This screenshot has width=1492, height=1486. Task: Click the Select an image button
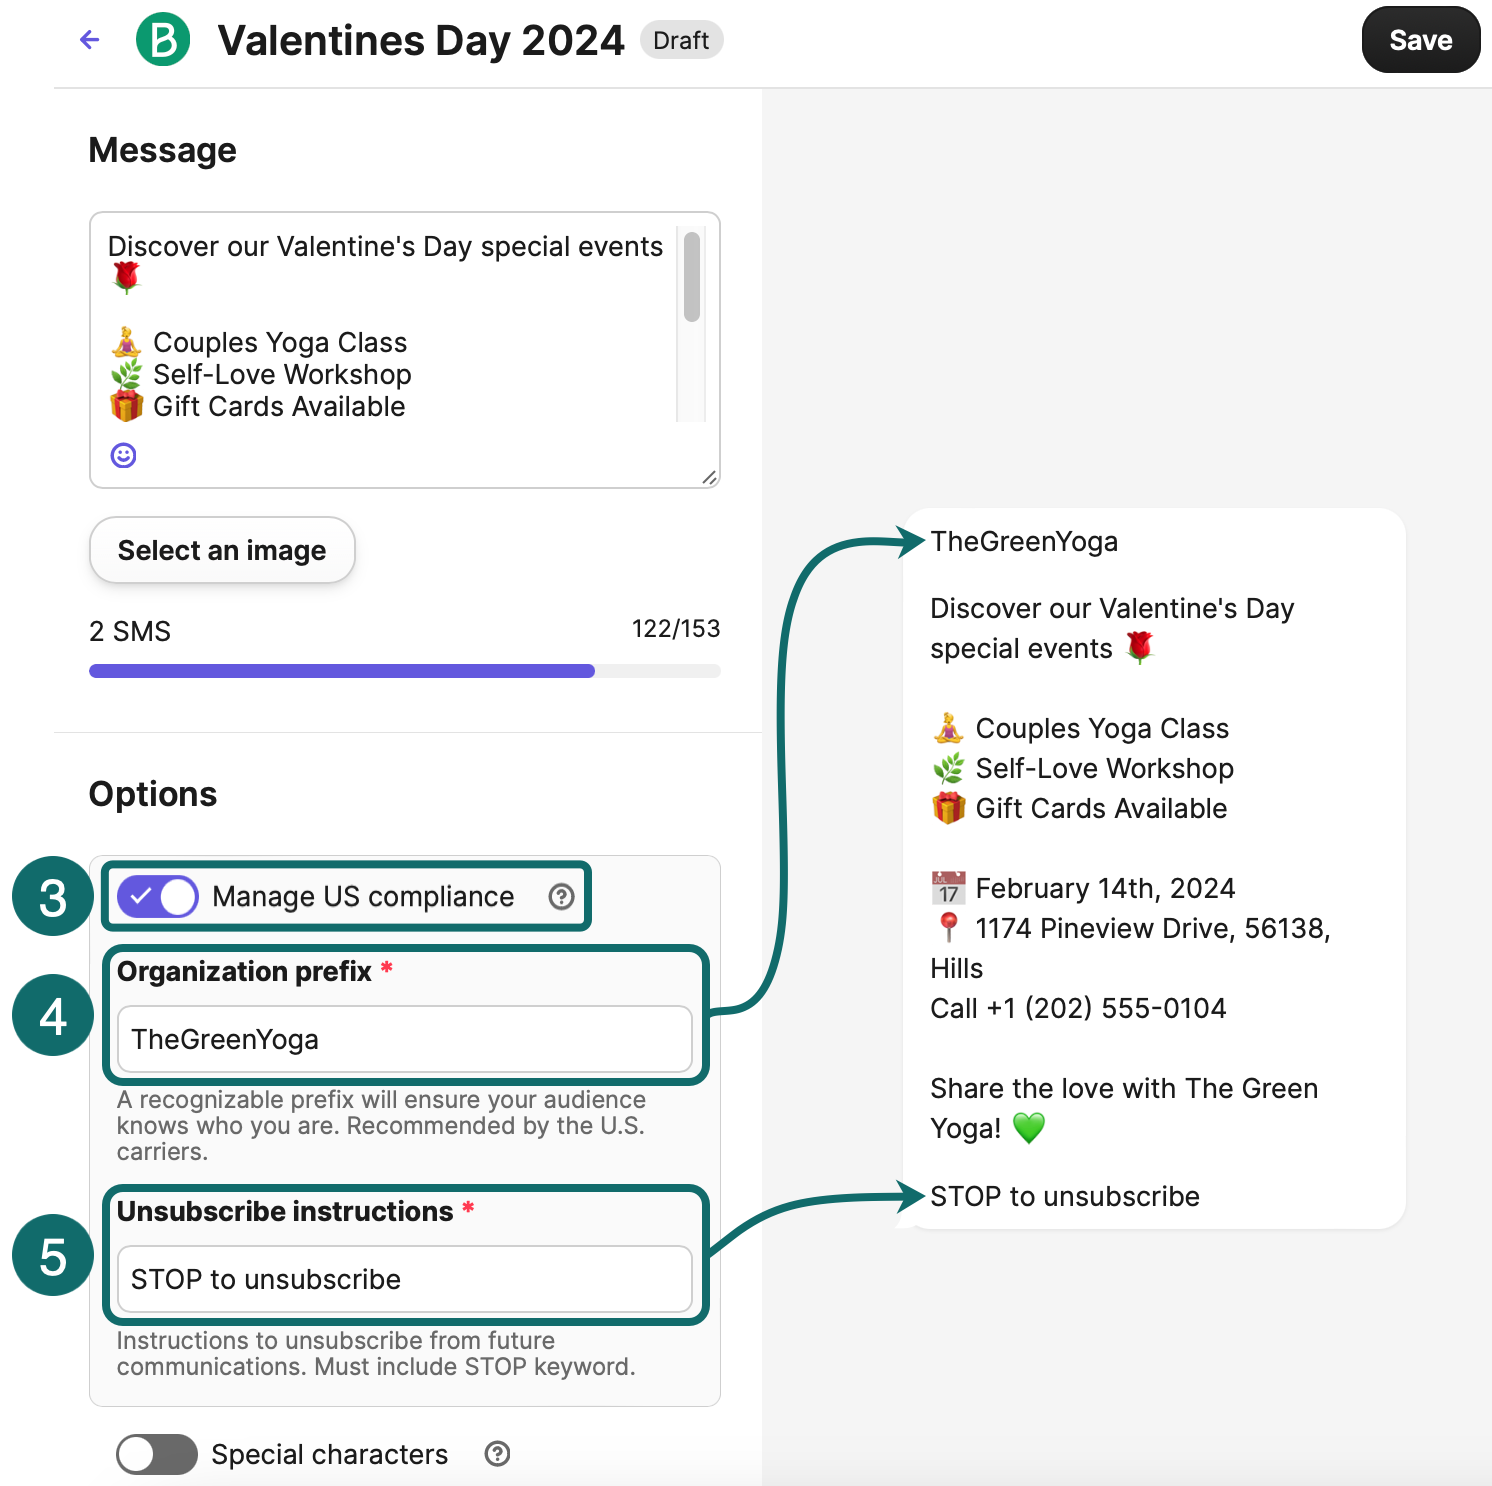click(x=222, y=550)
